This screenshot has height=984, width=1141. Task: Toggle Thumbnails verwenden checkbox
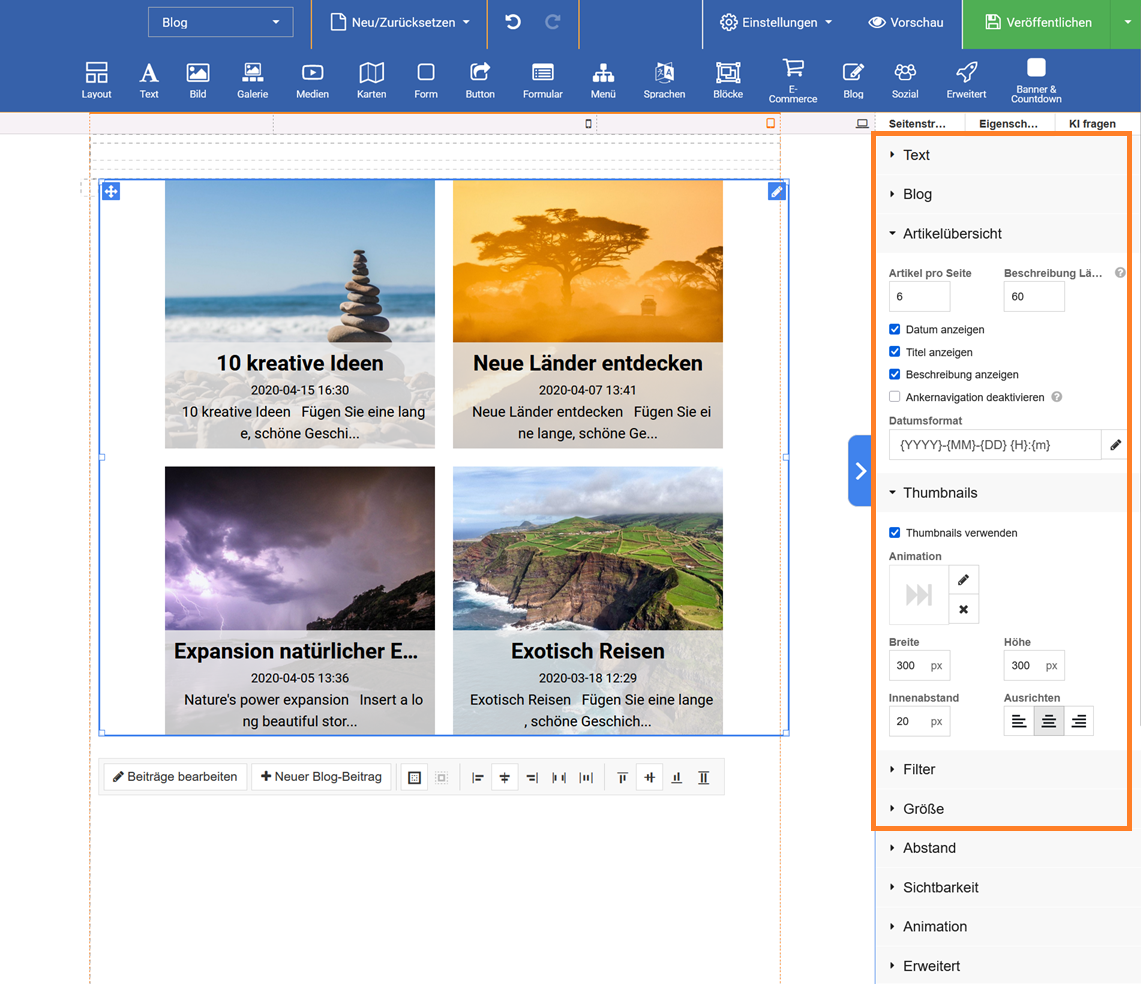[895, 533]
